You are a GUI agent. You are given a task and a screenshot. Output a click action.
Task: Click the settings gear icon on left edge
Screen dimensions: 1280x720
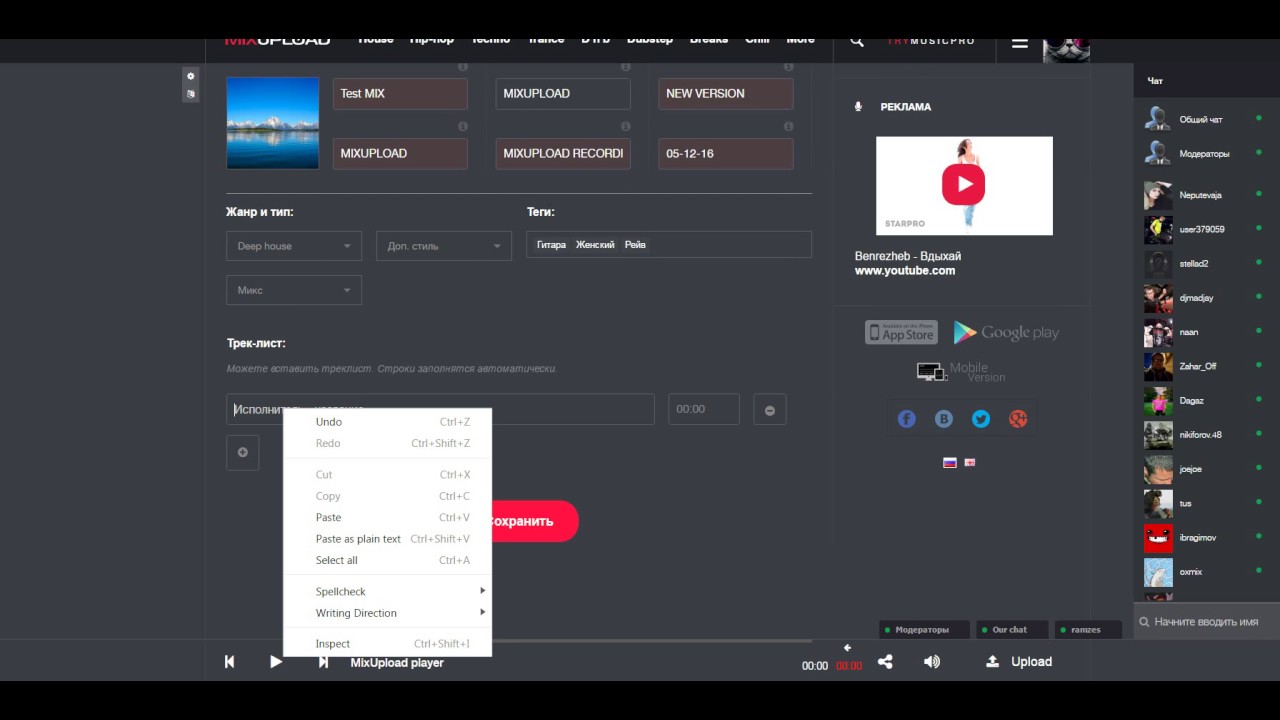[x=191, y=76]
